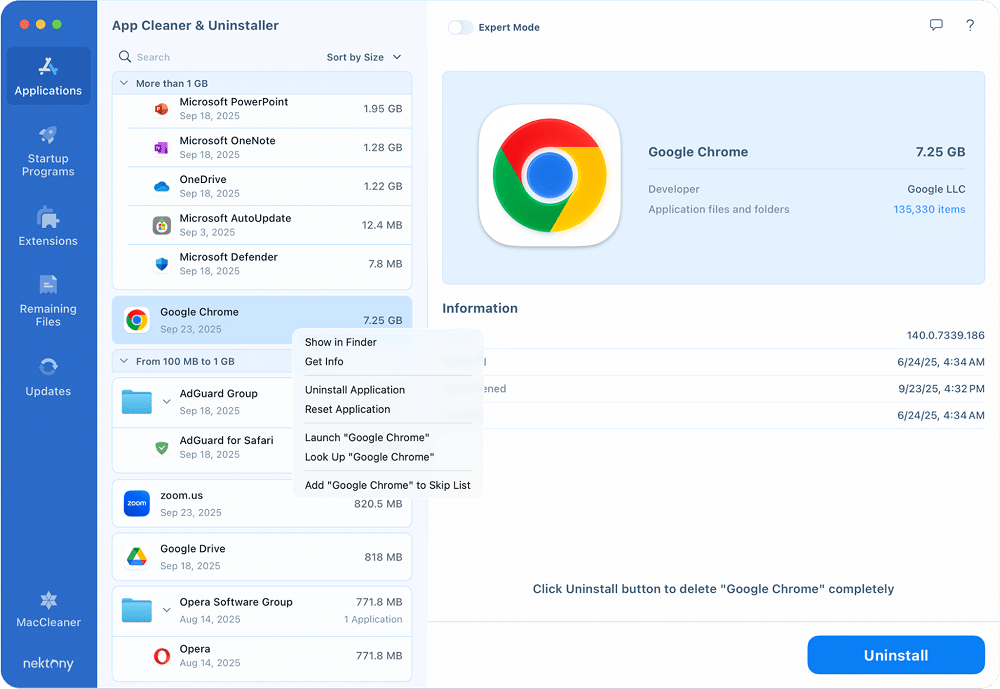Choose Reset Application in context menu
Image resolution: width=1000 pixels, height=689 pixels.
click(x=348, y=409)
